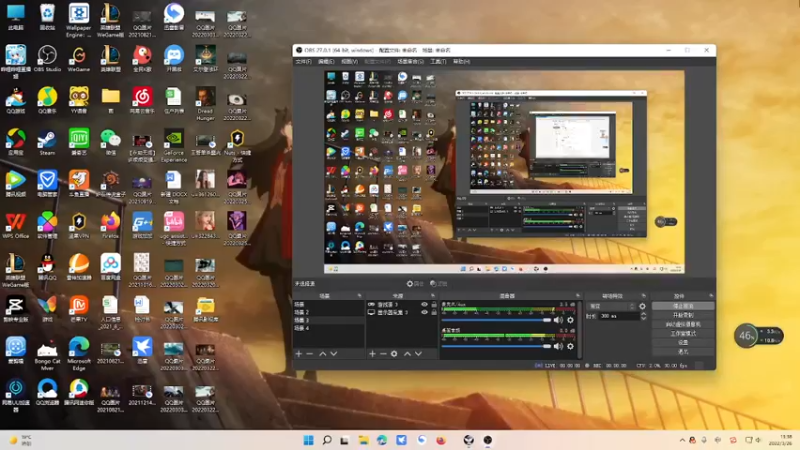Image resolution: width=800 pixels, height=450 pixels.
Task: Open the Steam desktop icon
Action: point(47,139)
